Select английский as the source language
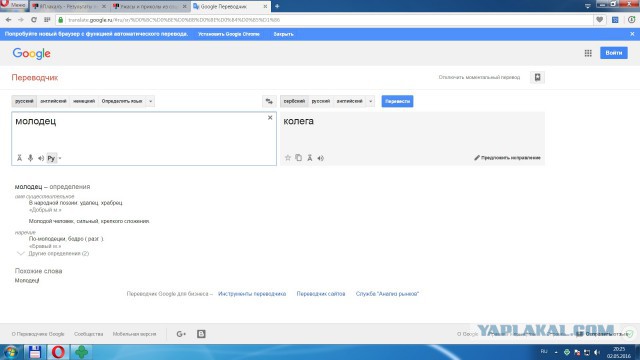The width and height of the screenshot is (640, 360). pos(53,101)
